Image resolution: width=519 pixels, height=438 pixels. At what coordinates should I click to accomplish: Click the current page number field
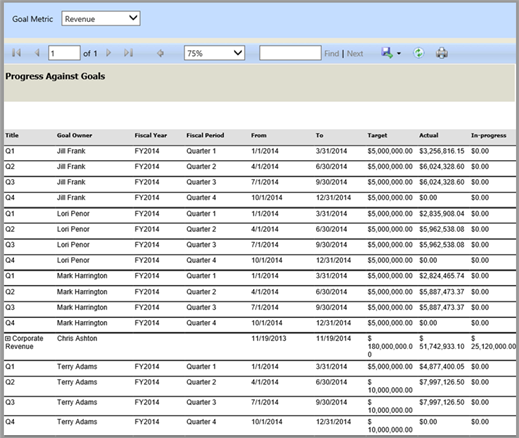[64, 53]
